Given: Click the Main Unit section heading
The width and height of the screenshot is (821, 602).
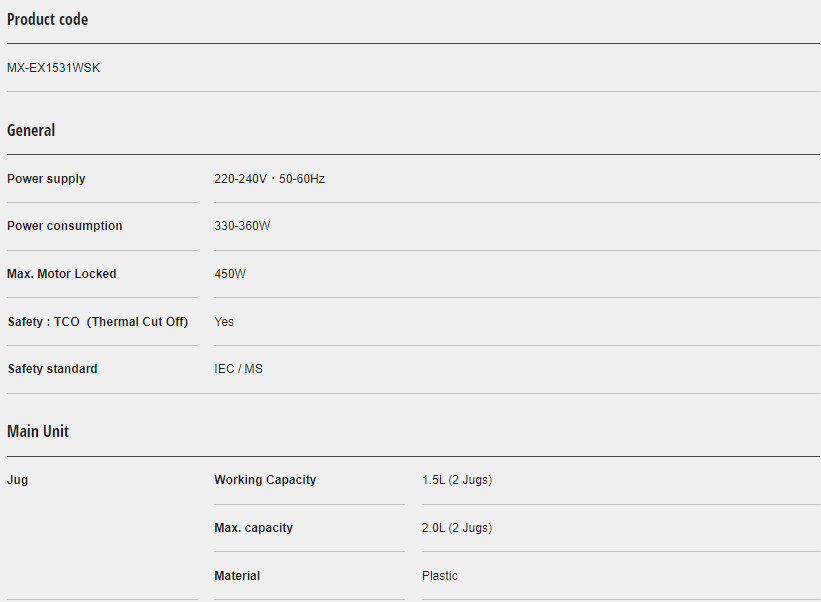Looking at the screenshot, I should 38,432.
